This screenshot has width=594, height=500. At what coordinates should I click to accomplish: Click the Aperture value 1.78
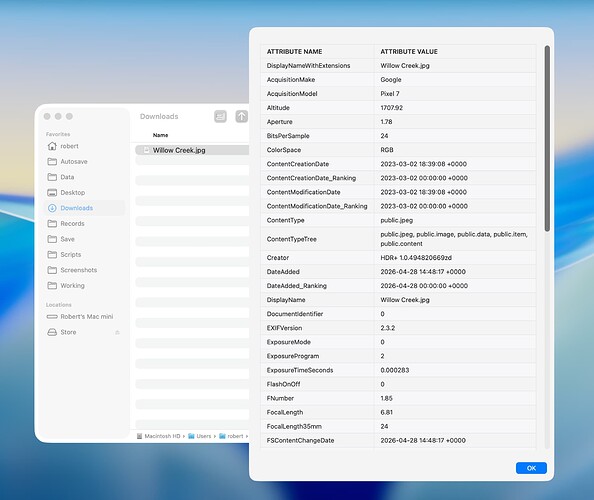click(386, 122)
